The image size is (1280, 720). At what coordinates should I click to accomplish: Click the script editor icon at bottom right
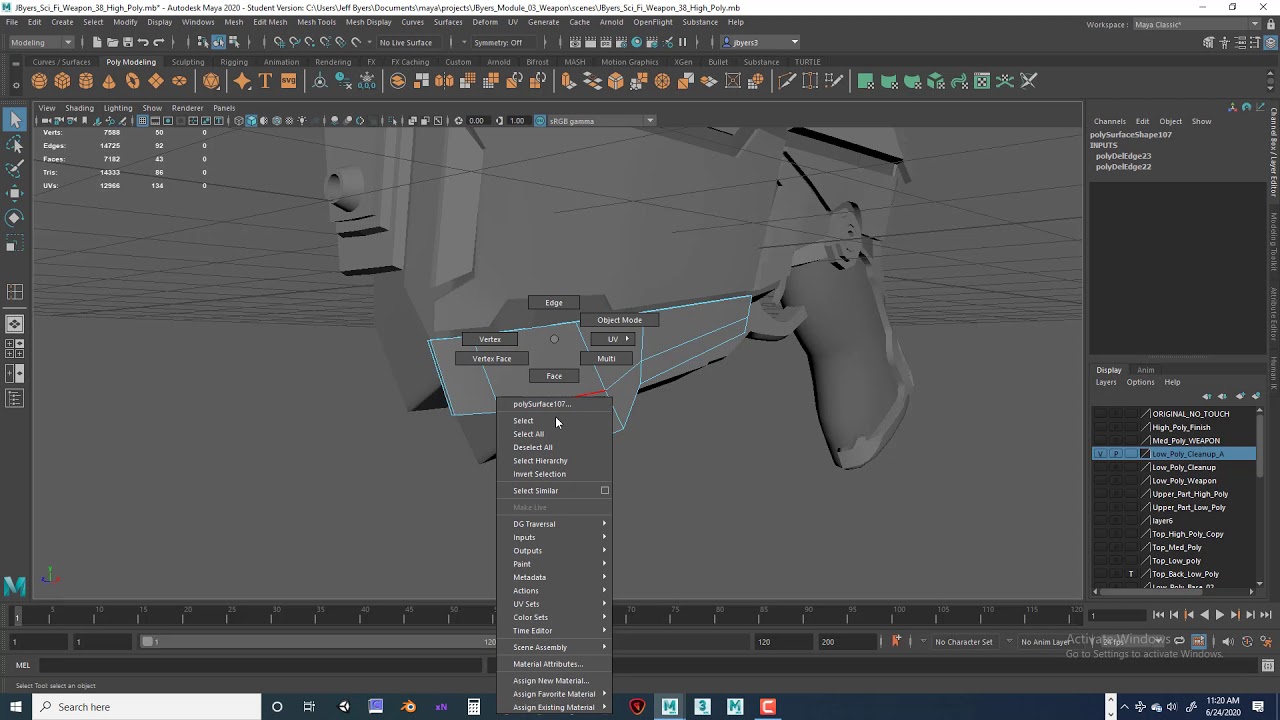click(x=1268, y=665)
